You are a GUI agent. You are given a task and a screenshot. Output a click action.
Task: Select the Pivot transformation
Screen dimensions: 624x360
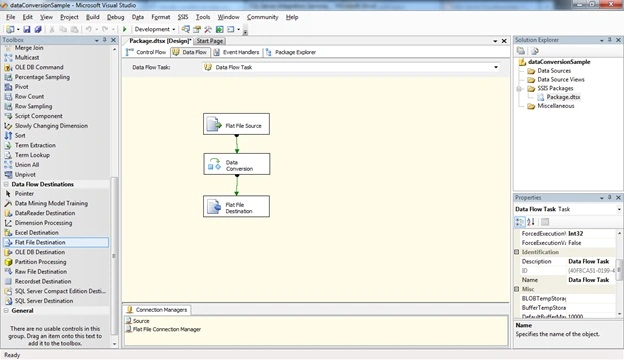coord(21,87)
